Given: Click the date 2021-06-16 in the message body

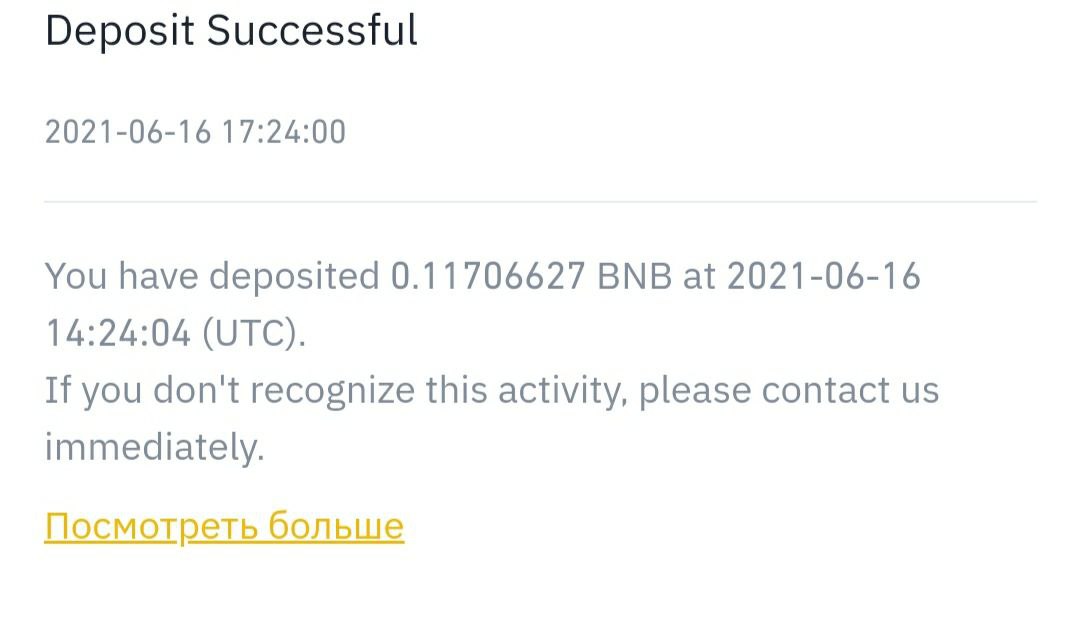Looking at the screenshot, I should (823, 276).
